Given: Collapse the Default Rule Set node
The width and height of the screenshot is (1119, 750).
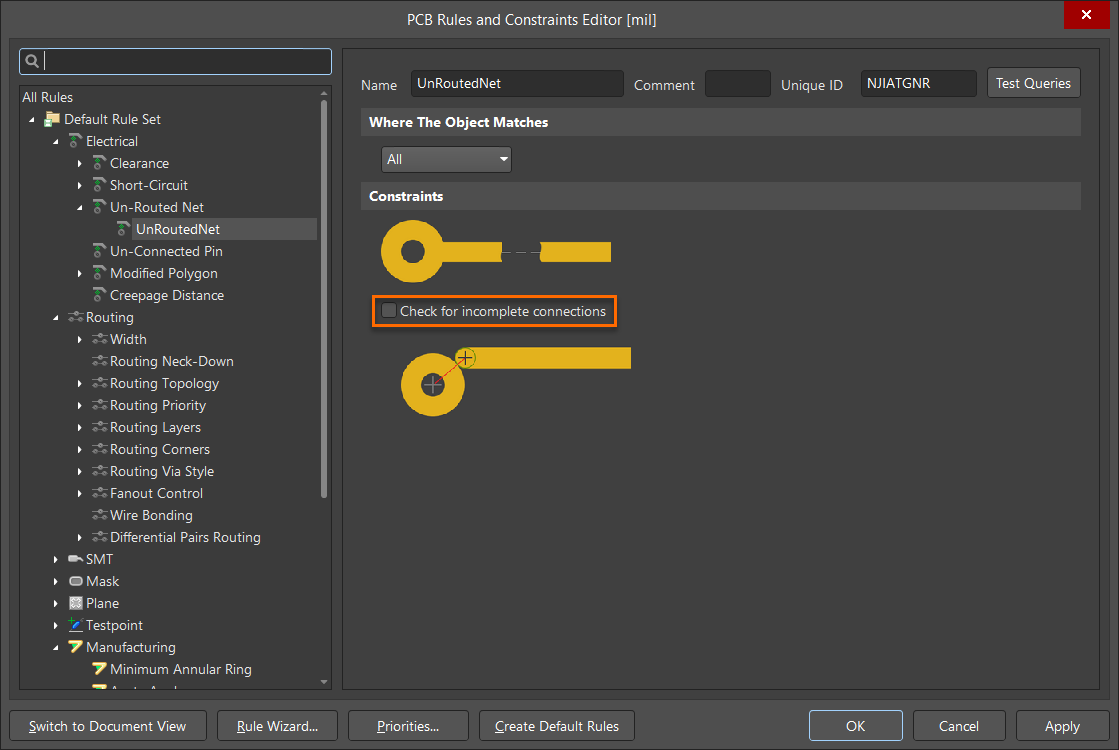Looking at the screenshot, I should [x=31, y=120].
